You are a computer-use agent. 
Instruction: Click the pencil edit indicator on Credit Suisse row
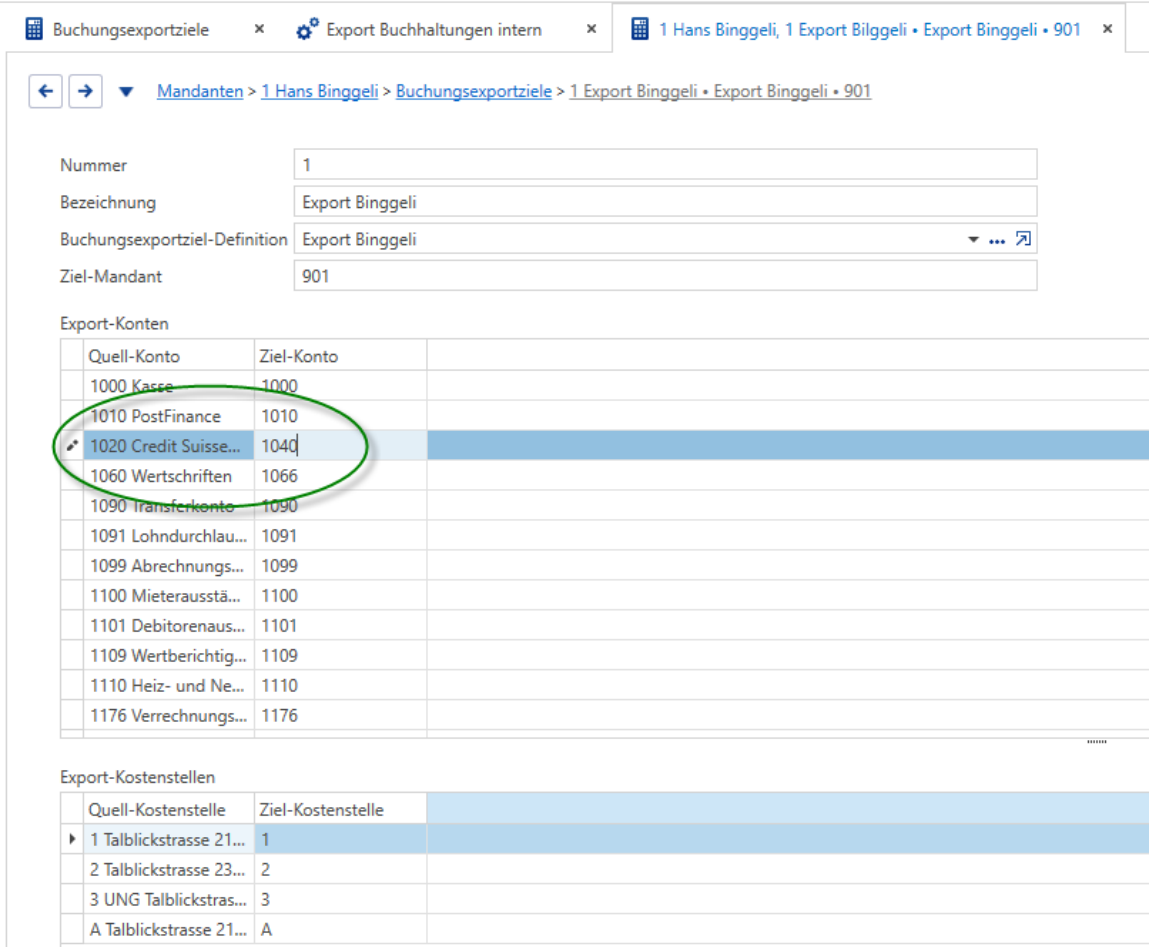click(x=72, y=446)
